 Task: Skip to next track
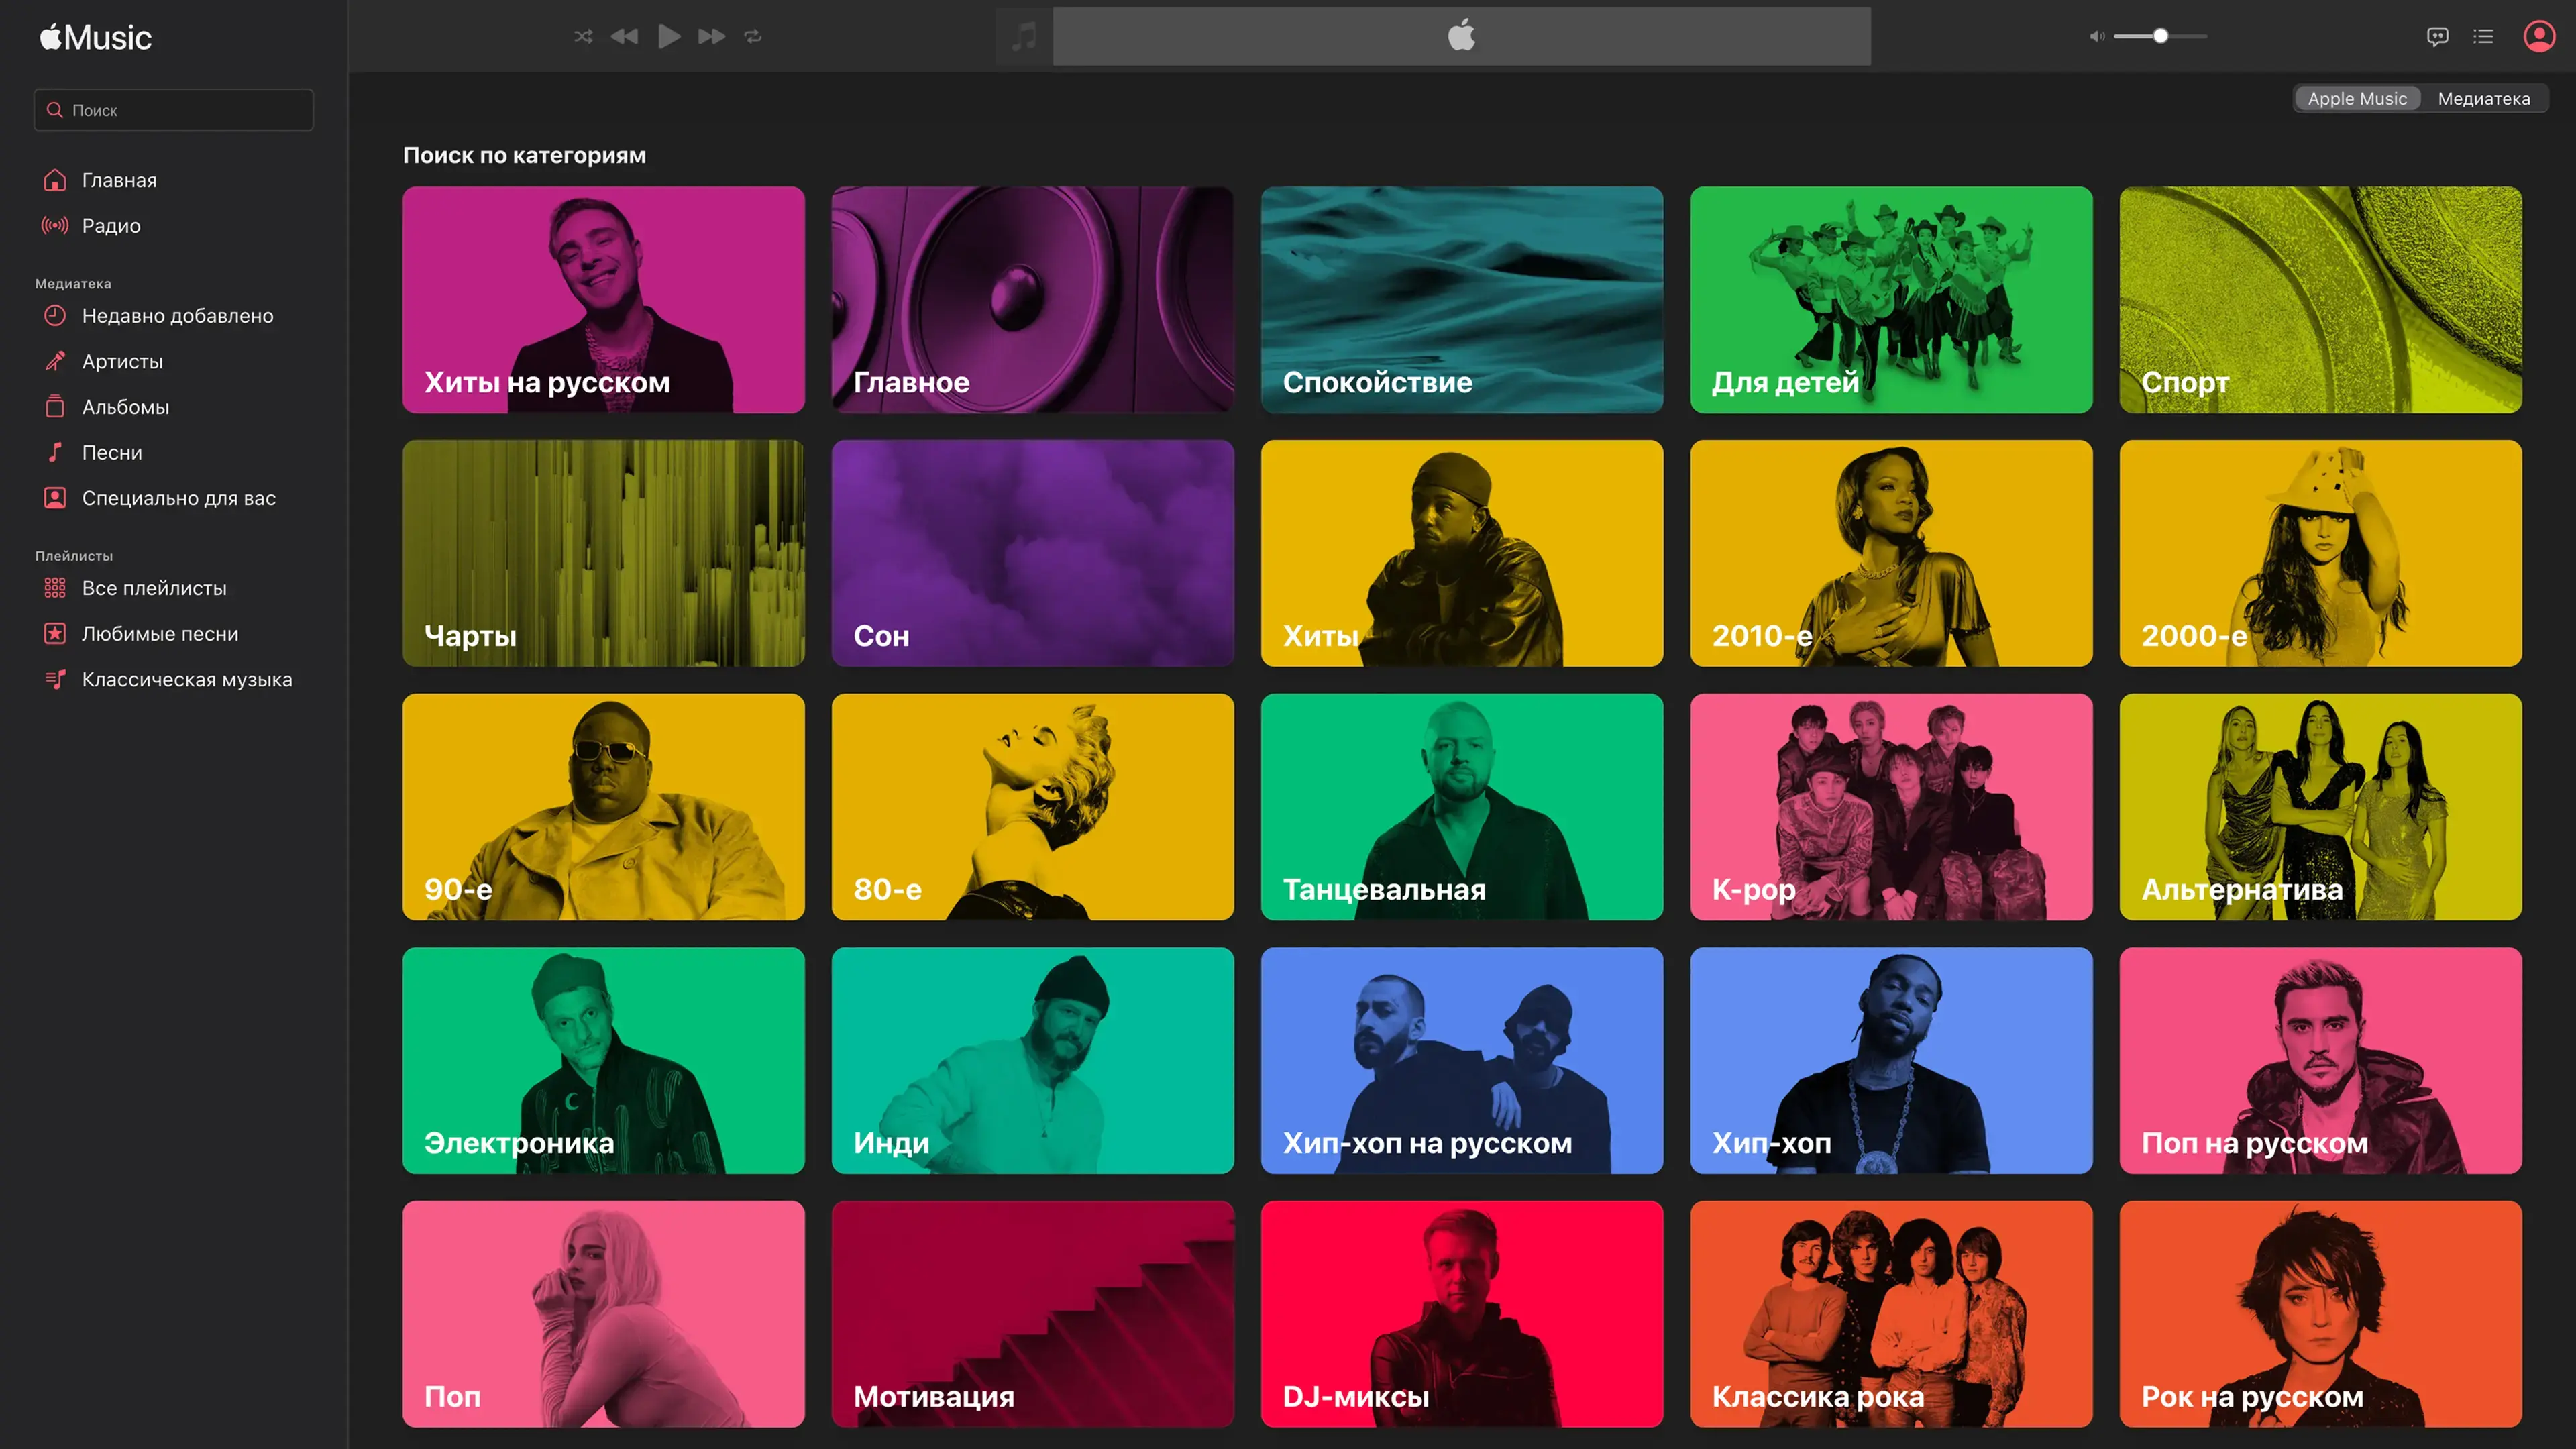coord(711,36)
